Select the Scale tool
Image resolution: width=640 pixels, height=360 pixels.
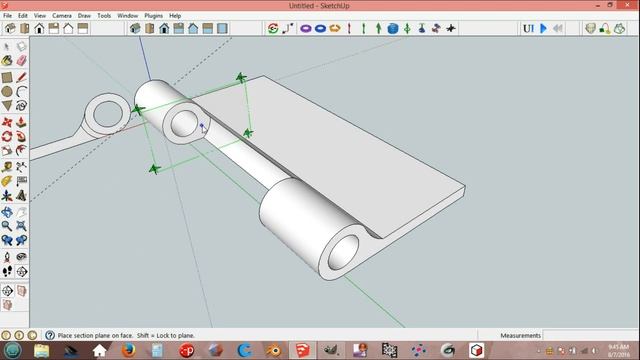point(7,151)
